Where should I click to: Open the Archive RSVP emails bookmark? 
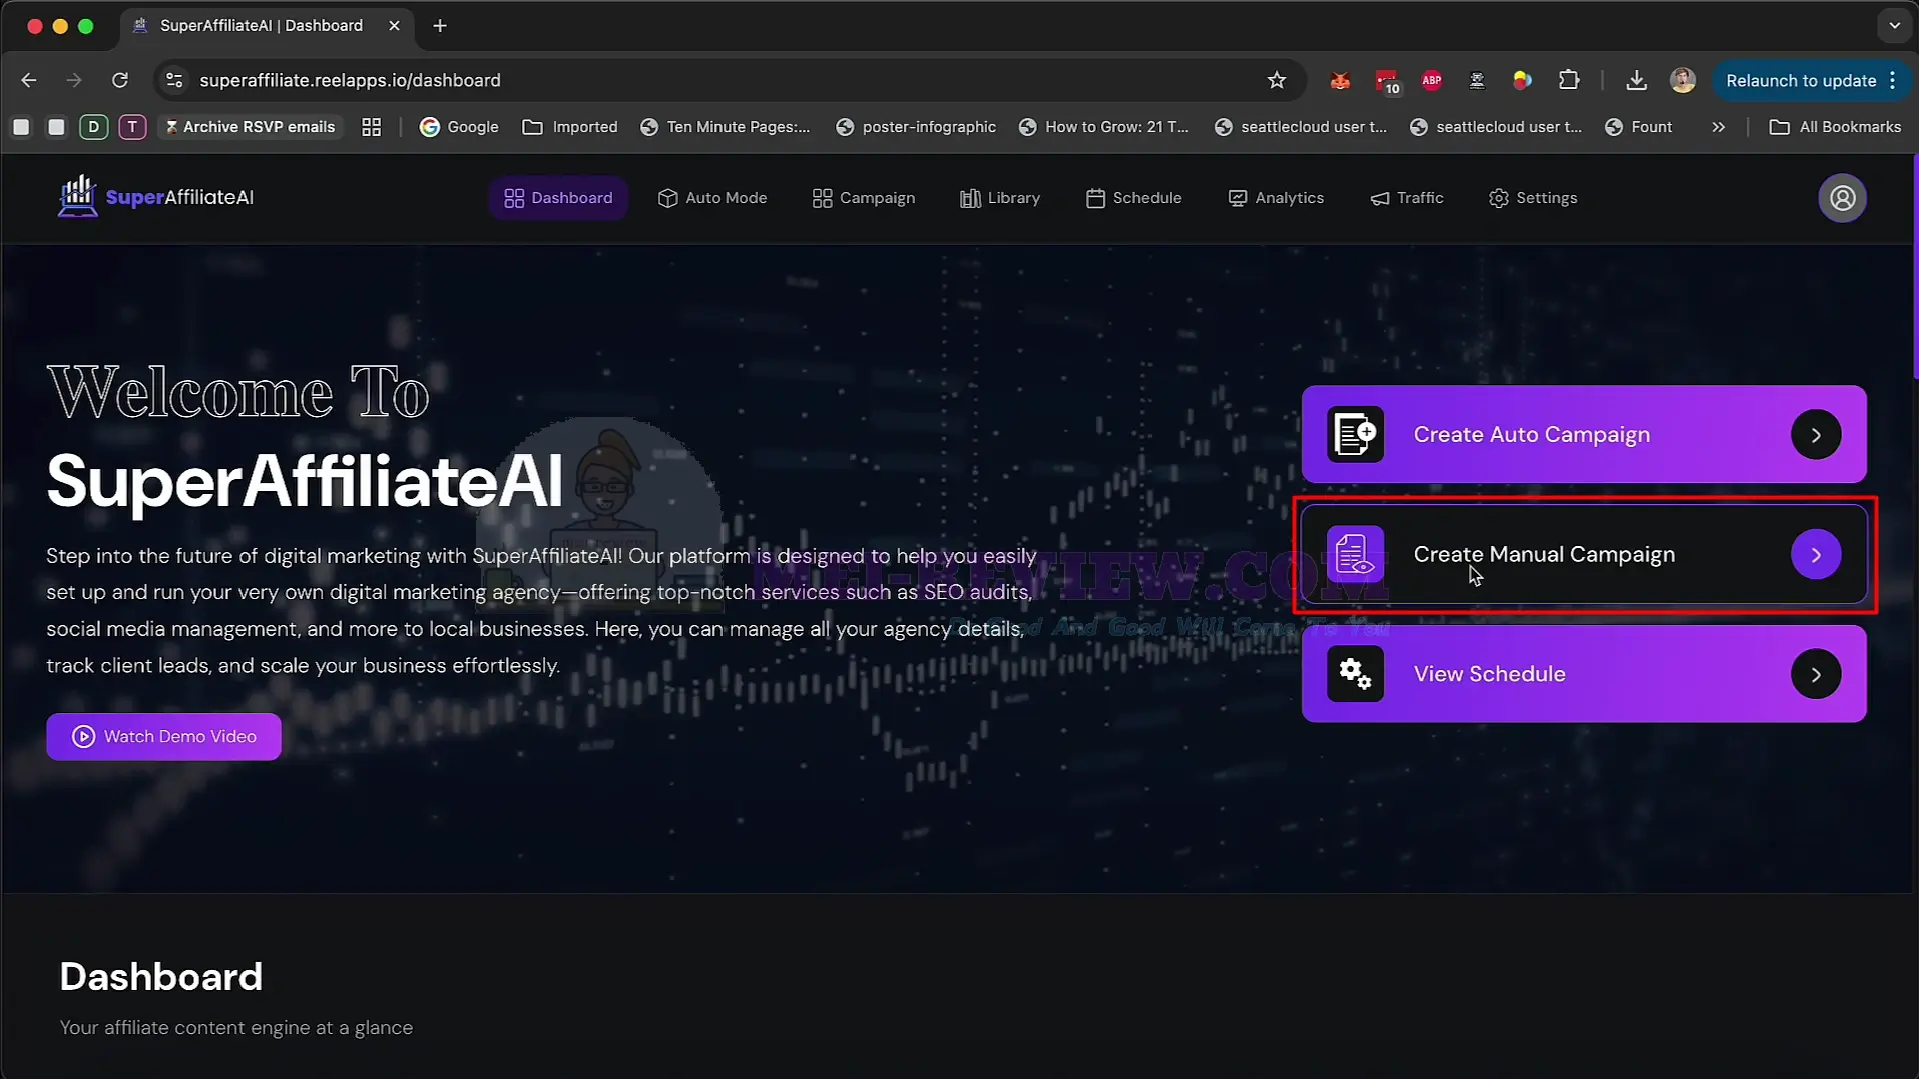(249, 127)
